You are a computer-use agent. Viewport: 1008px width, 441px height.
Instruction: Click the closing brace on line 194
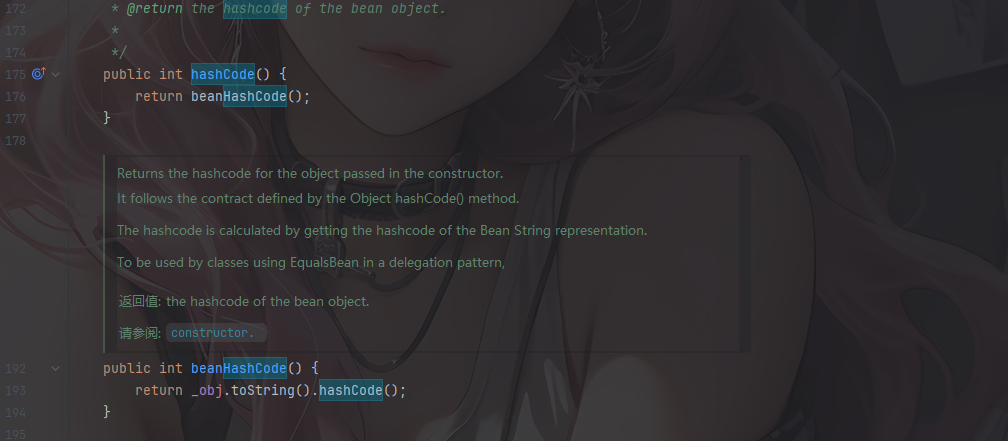point(107,411)
